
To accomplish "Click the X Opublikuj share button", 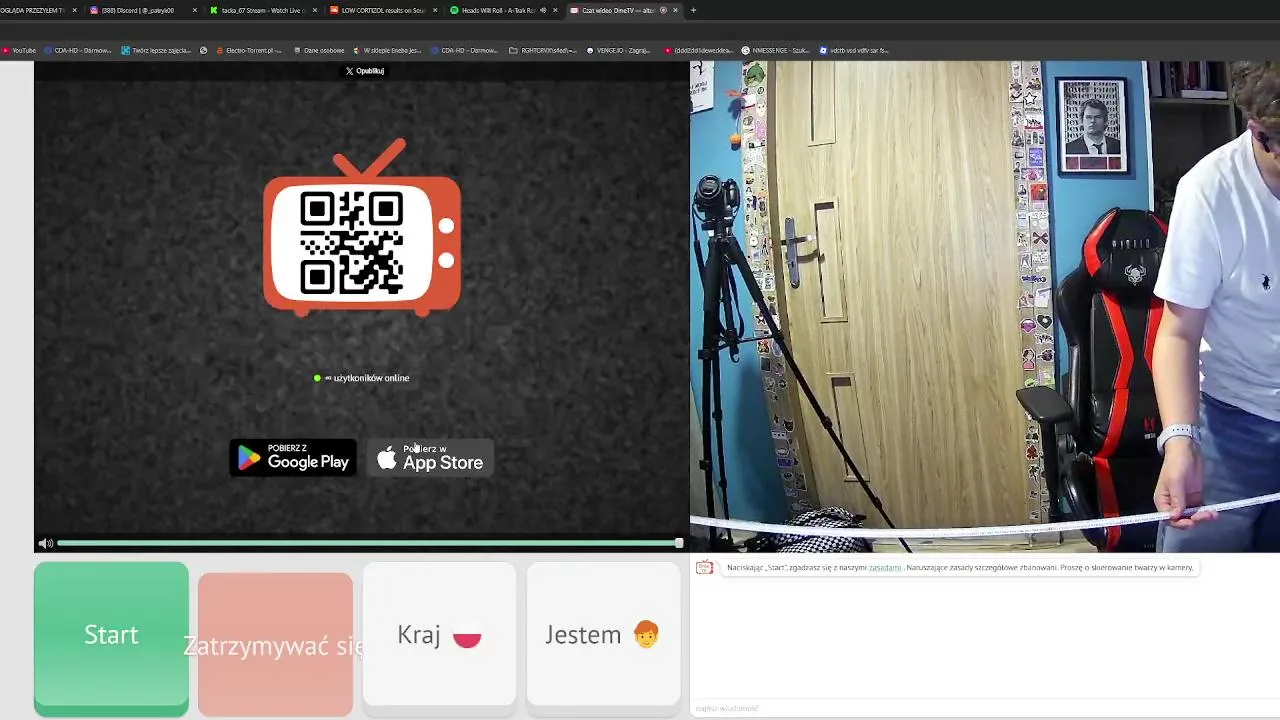I will [365, 71].
